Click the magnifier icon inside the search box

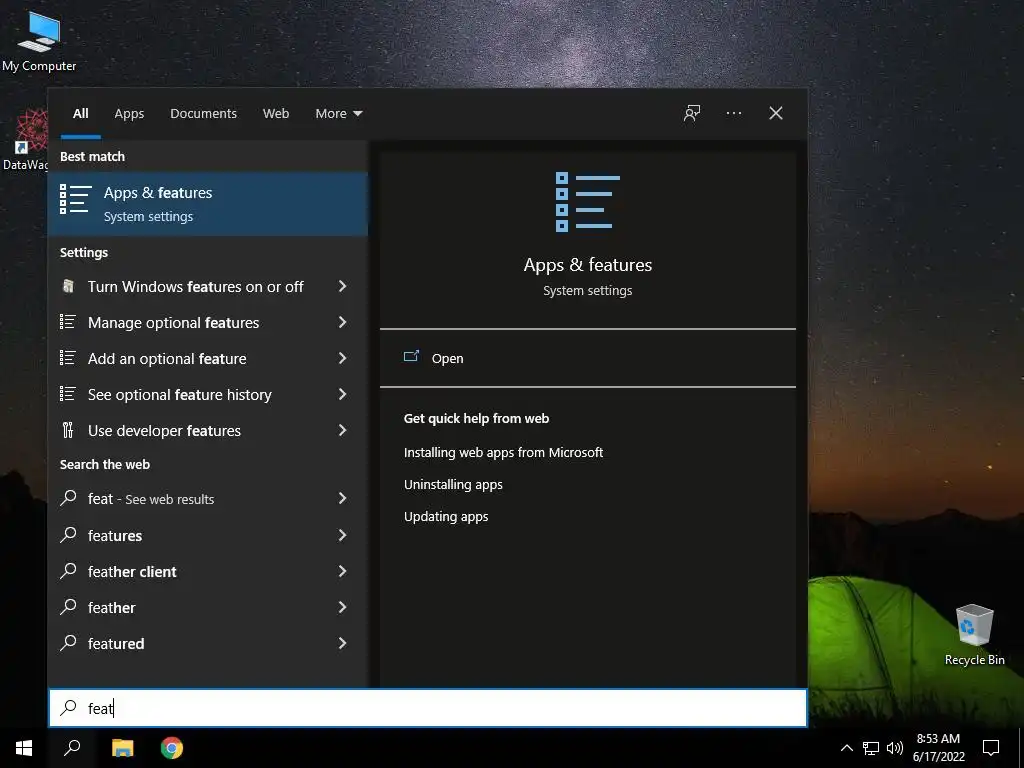(68, 707)
